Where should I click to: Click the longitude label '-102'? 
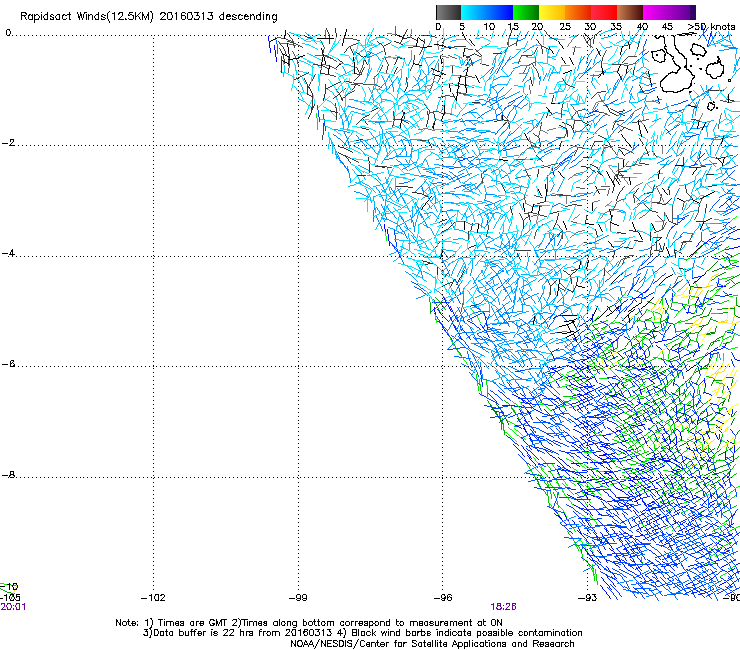pos(153,598)
